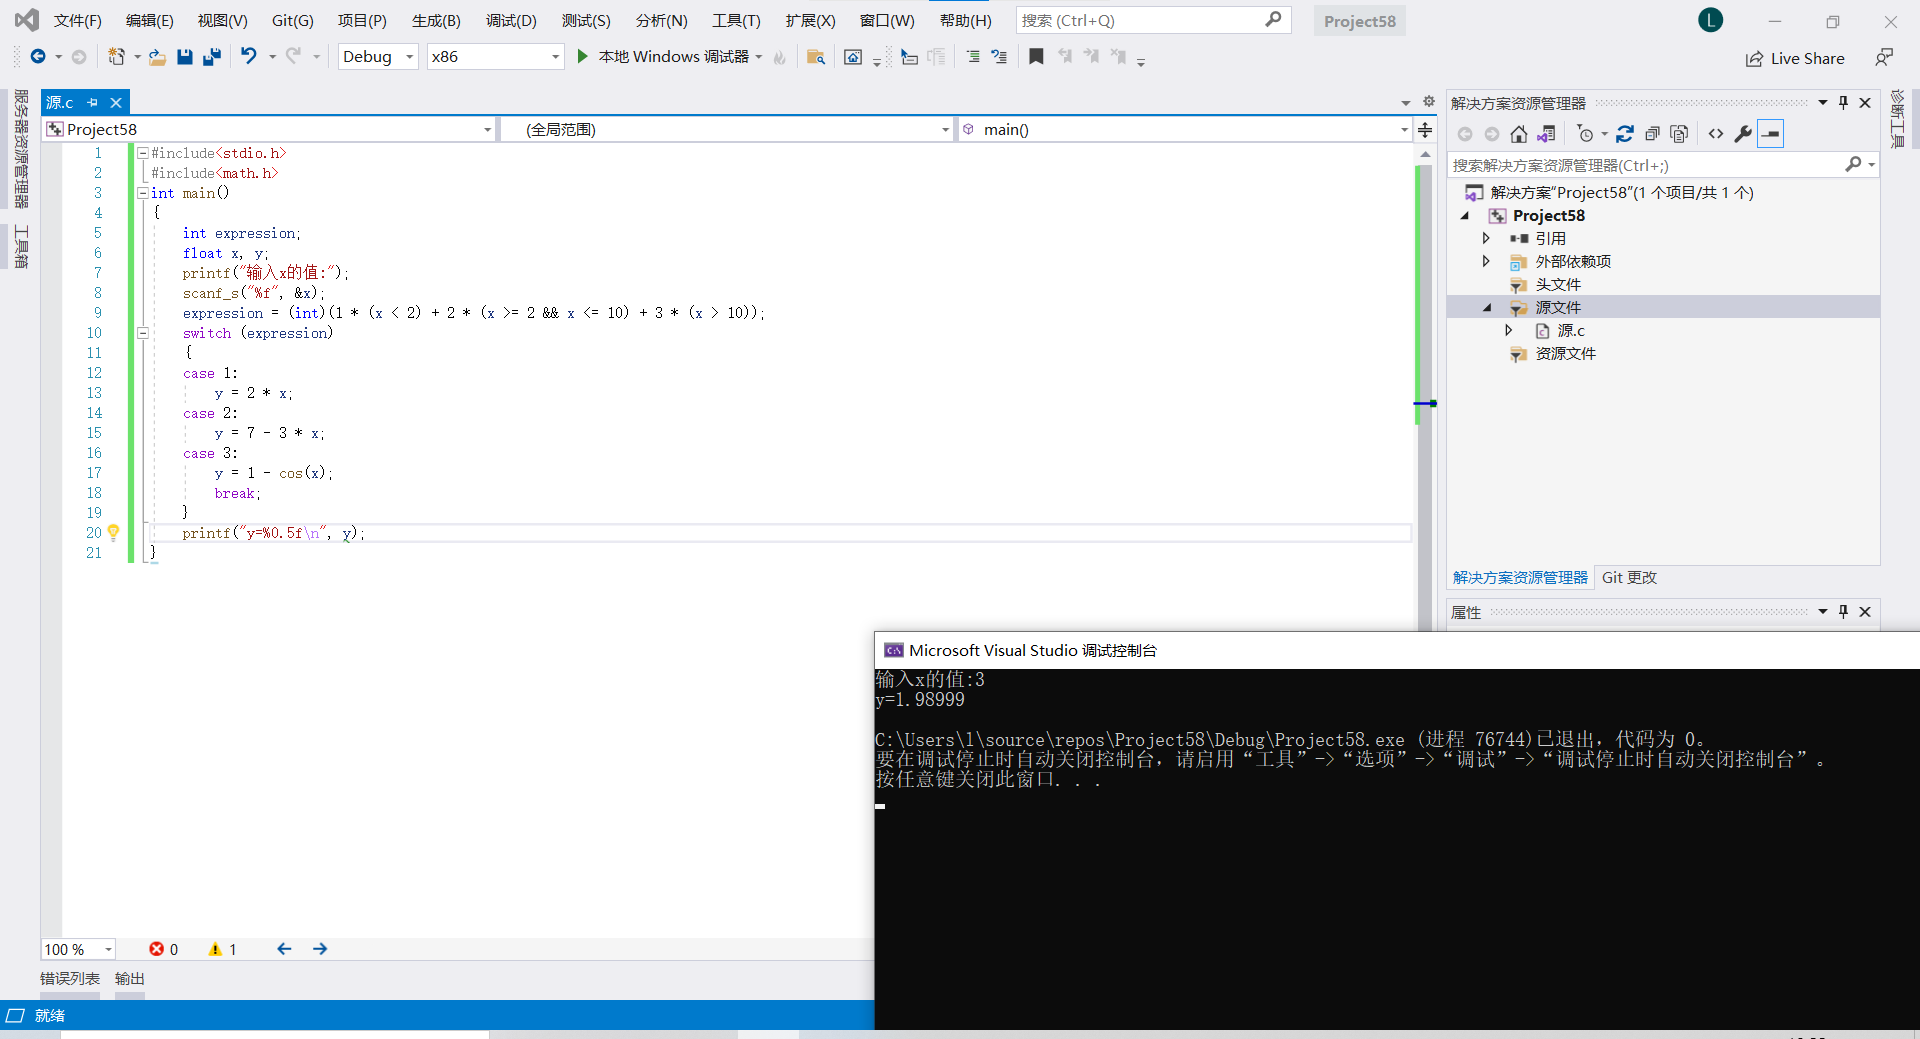Click the new project toolbar icon
The image size is (1920, 1039).
117,57
